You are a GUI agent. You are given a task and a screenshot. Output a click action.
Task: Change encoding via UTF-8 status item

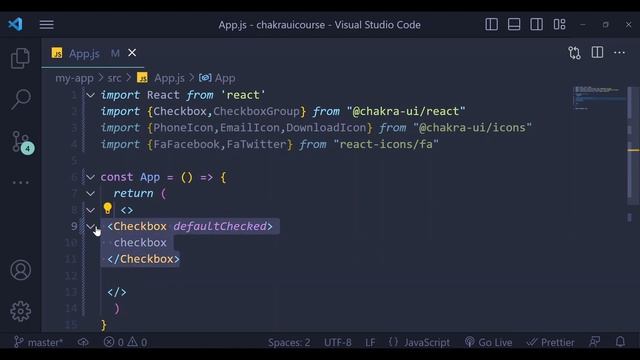coord(338,342)
